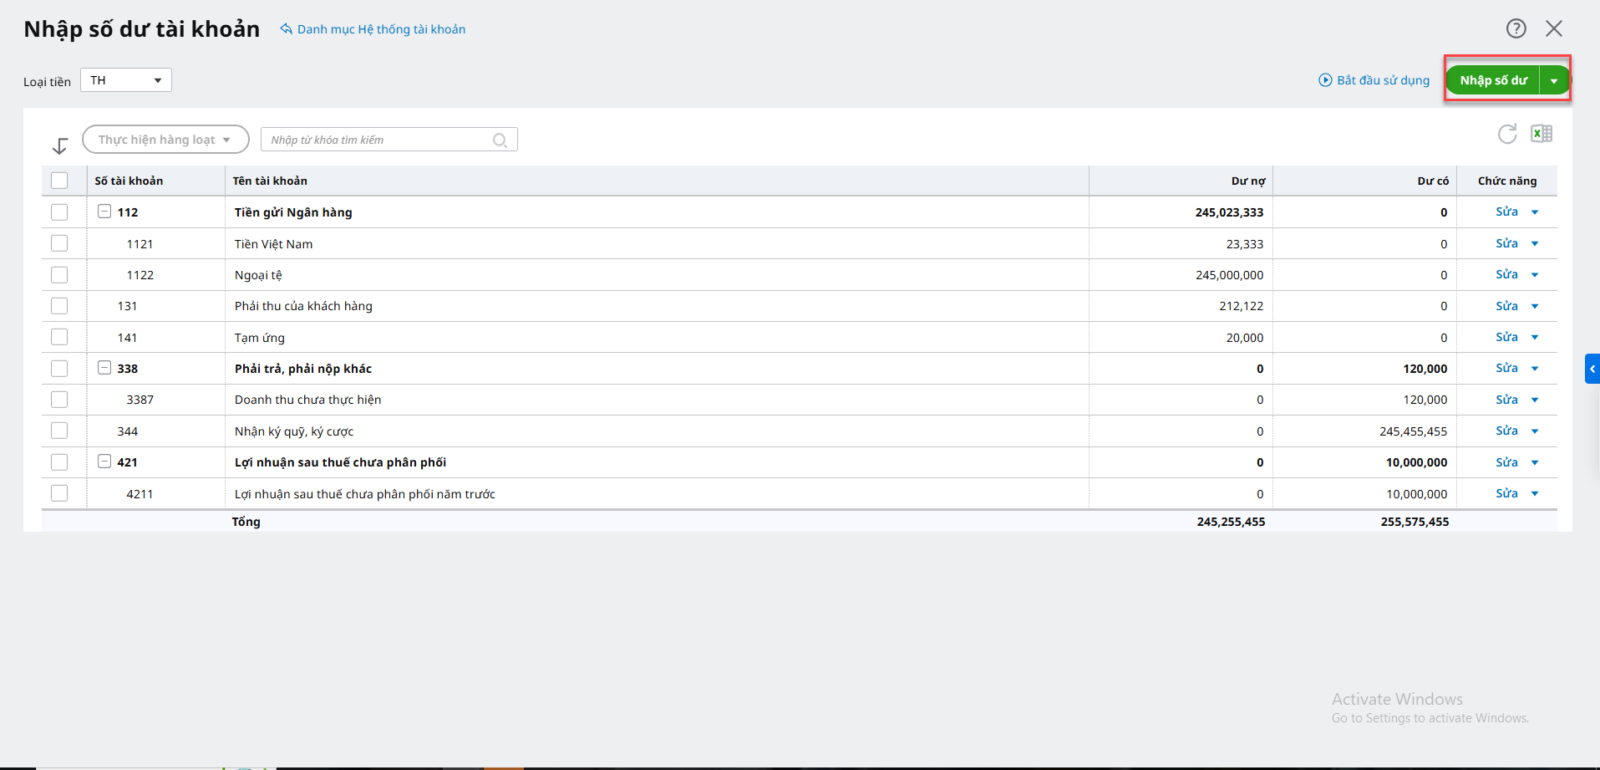
Task: Click Sửa link for account 141
Action: [1506, 337]
